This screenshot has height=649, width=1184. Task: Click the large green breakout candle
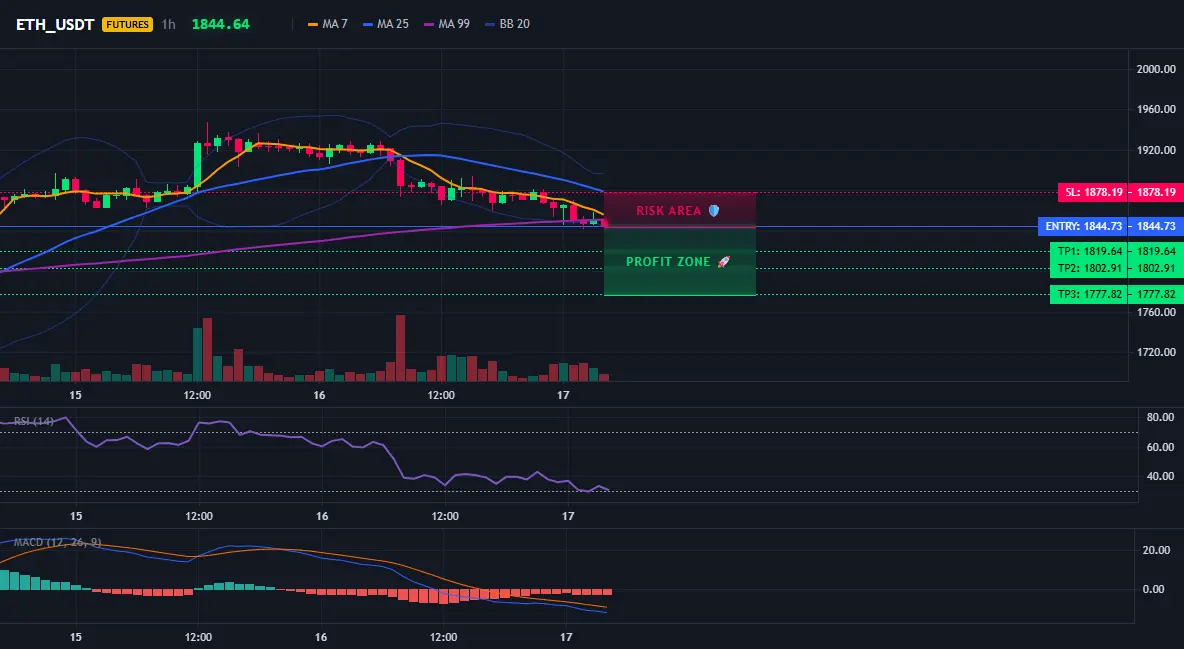(198, 163)
